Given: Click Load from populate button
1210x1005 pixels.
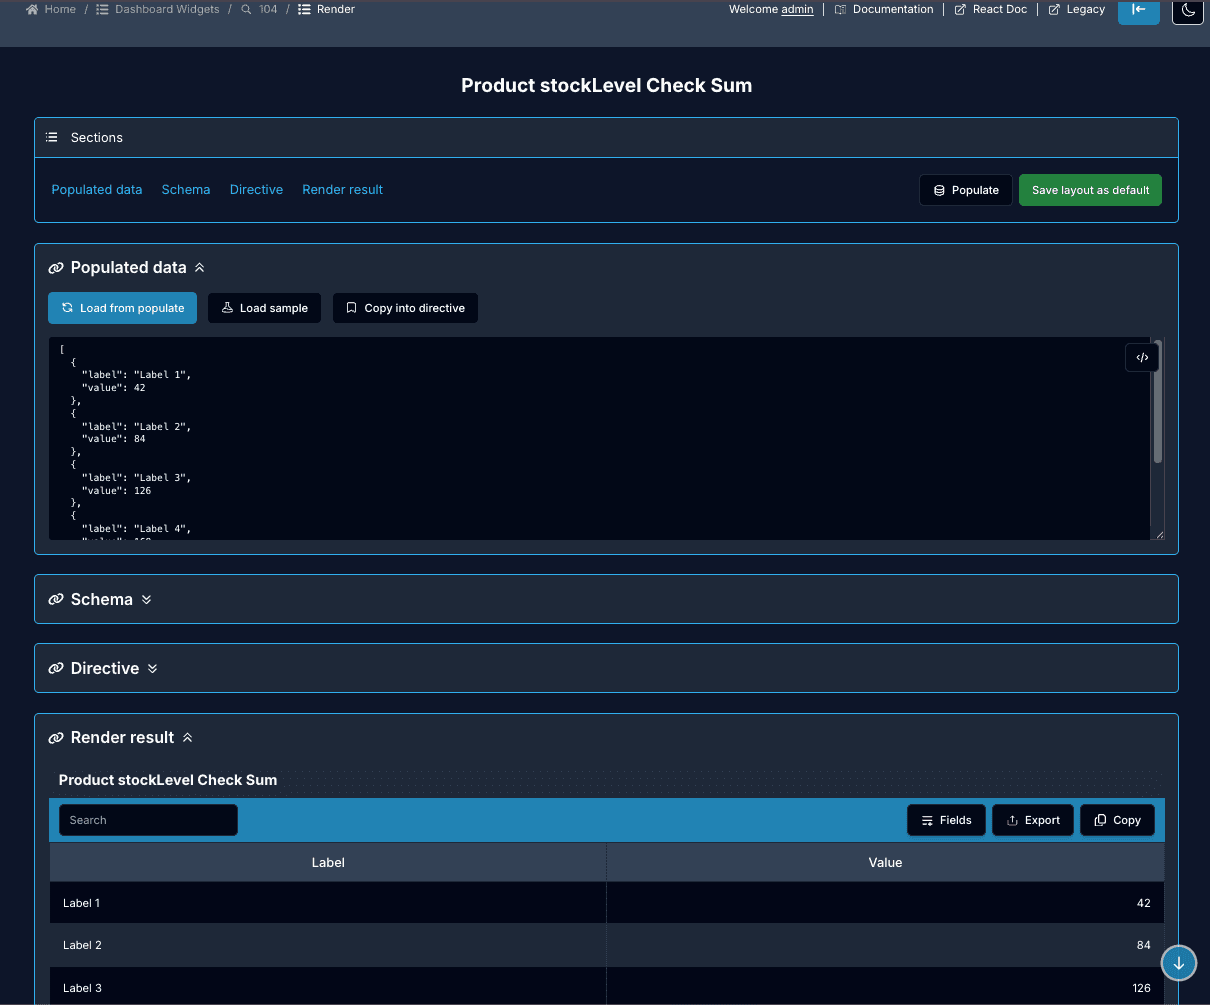Looking at the screenshot, I should coord(122,308).
